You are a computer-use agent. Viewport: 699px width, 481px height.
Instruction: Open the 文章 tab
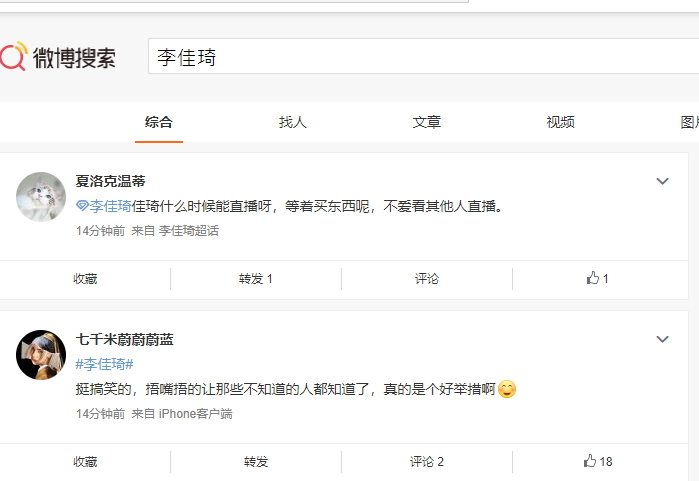tap(427, 122)
